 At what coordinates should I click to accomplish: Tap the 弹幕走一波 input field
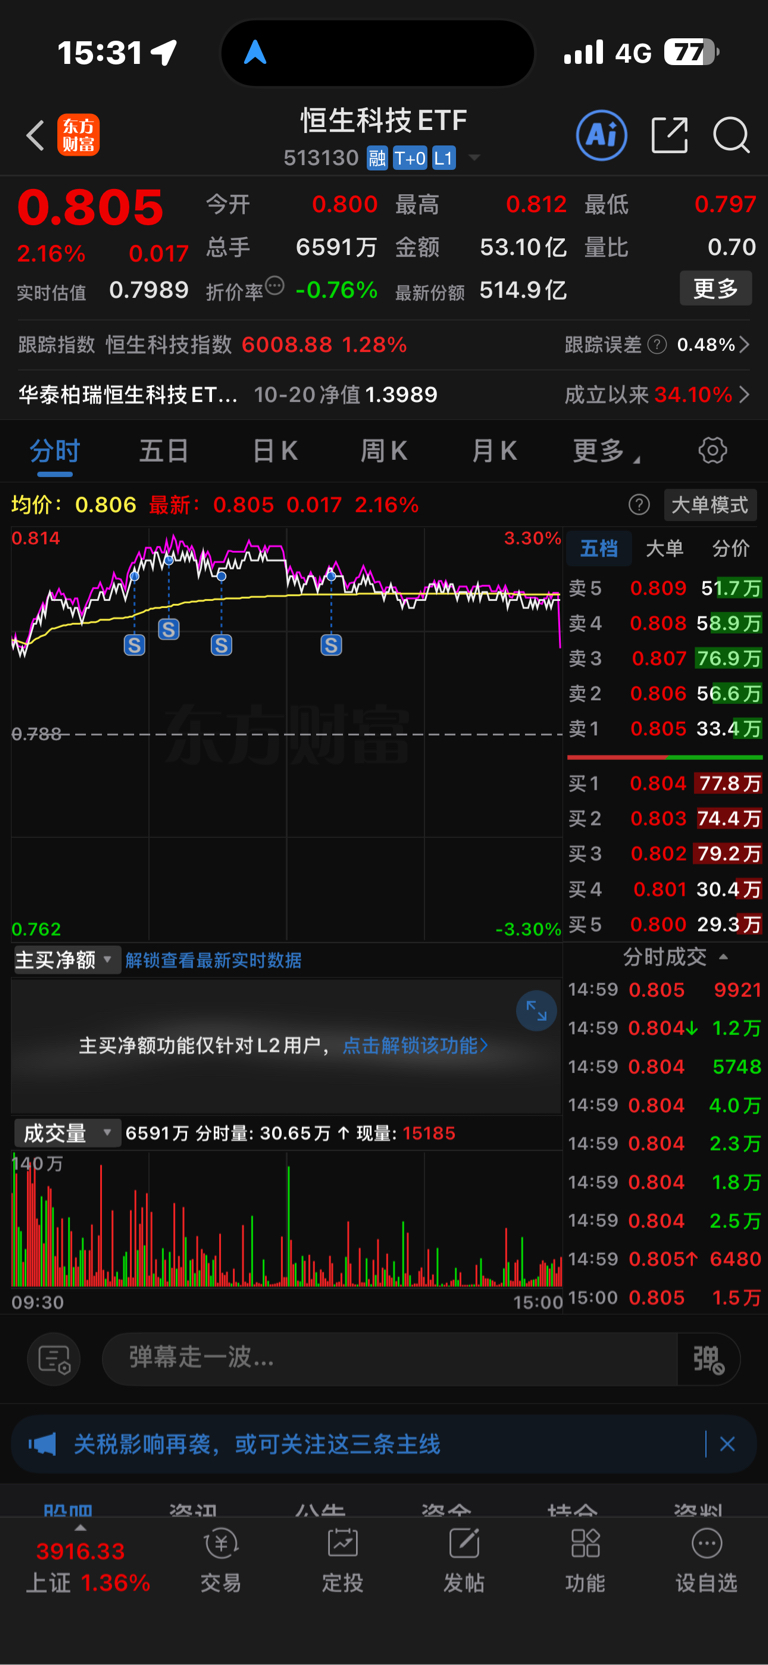[x=390, y=1359]
